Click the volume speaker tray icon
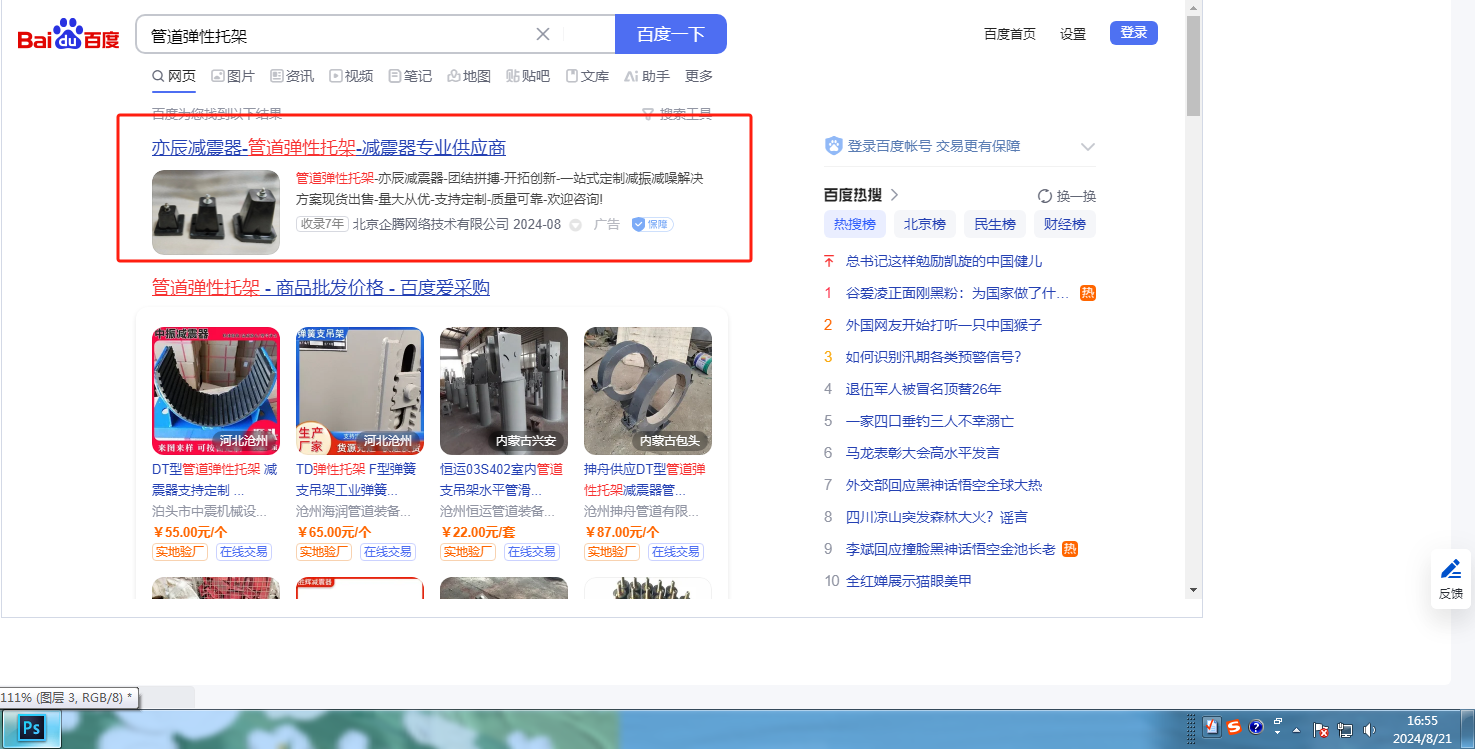 1369,729
